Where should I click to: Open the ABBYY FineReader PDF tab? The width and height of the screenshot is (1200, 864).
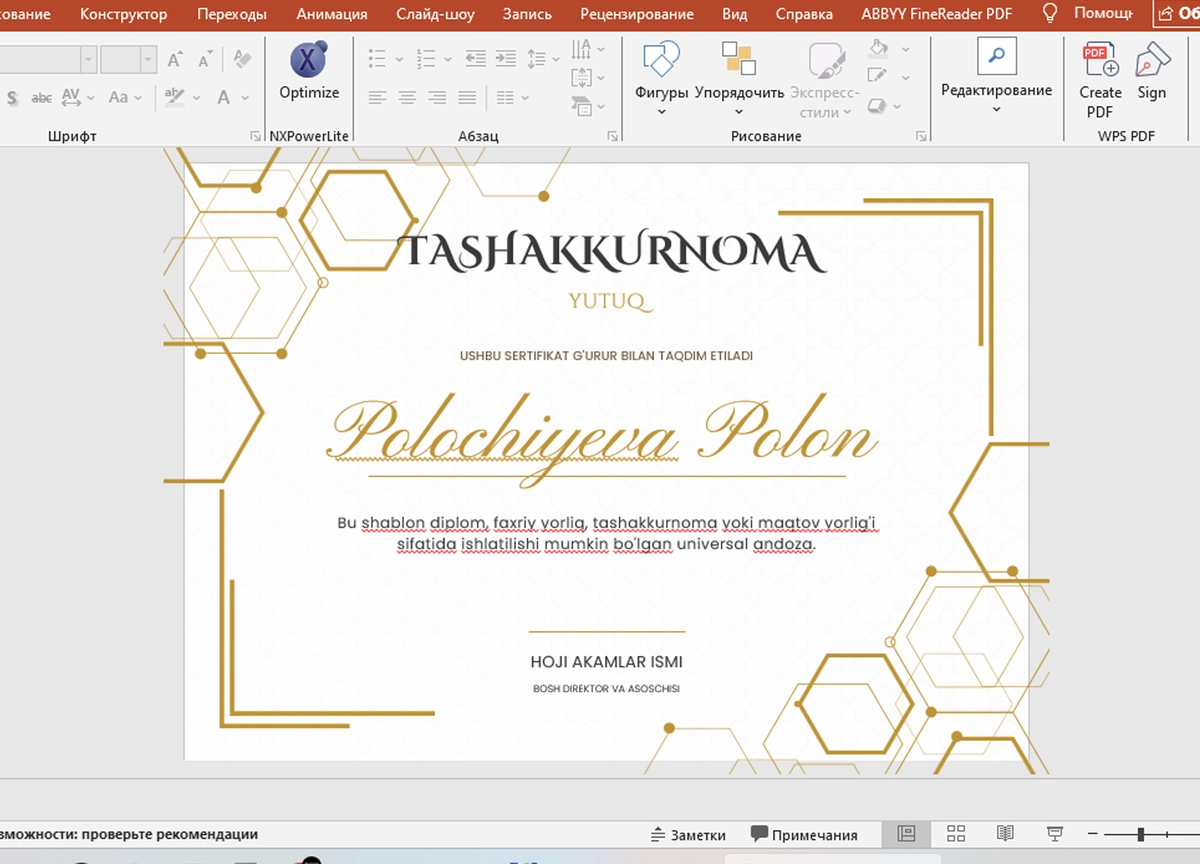(x=937, y=14)
